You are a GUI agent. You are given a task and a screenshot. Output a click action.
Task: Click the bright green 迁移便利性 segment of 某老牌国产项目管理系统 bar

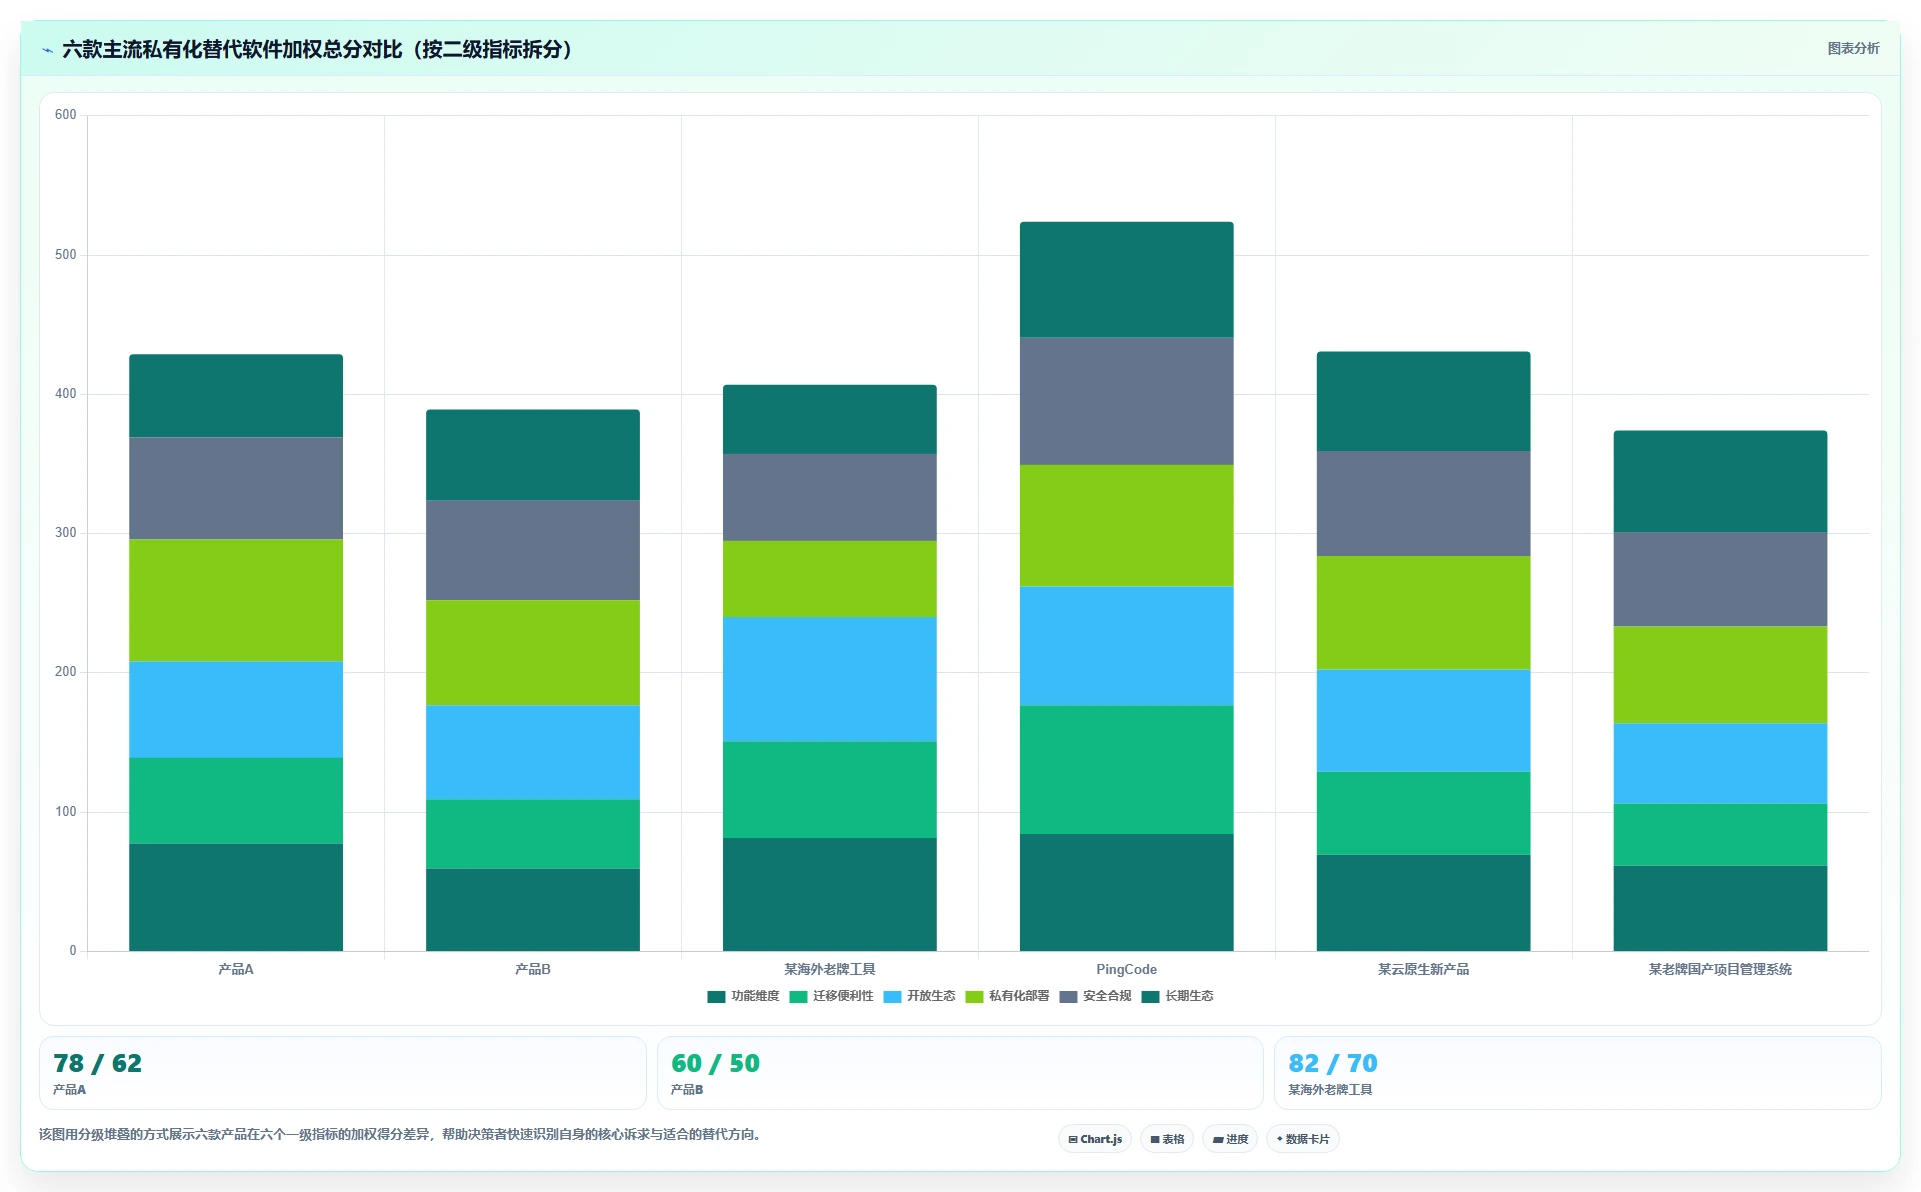(1721, 835)
